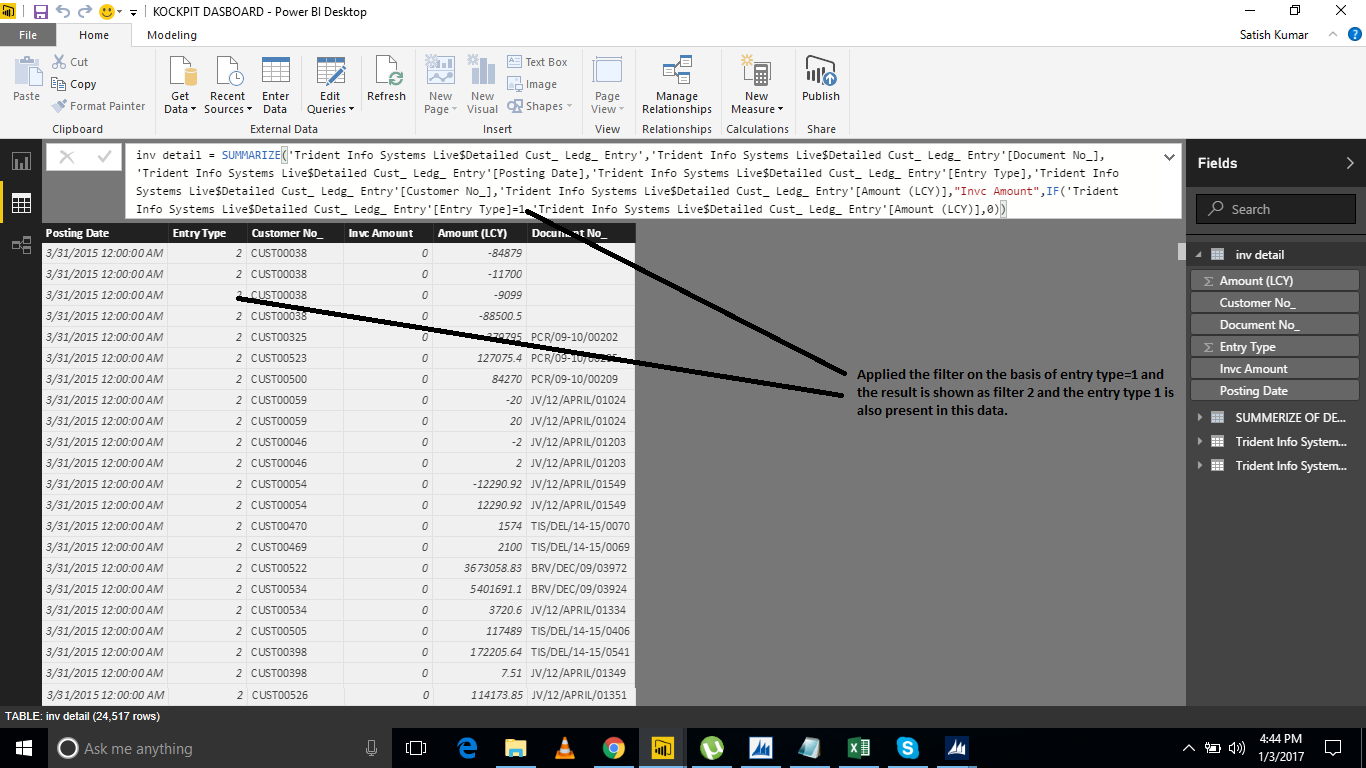Open Chrome from the taskbar

tap(613, 747)
